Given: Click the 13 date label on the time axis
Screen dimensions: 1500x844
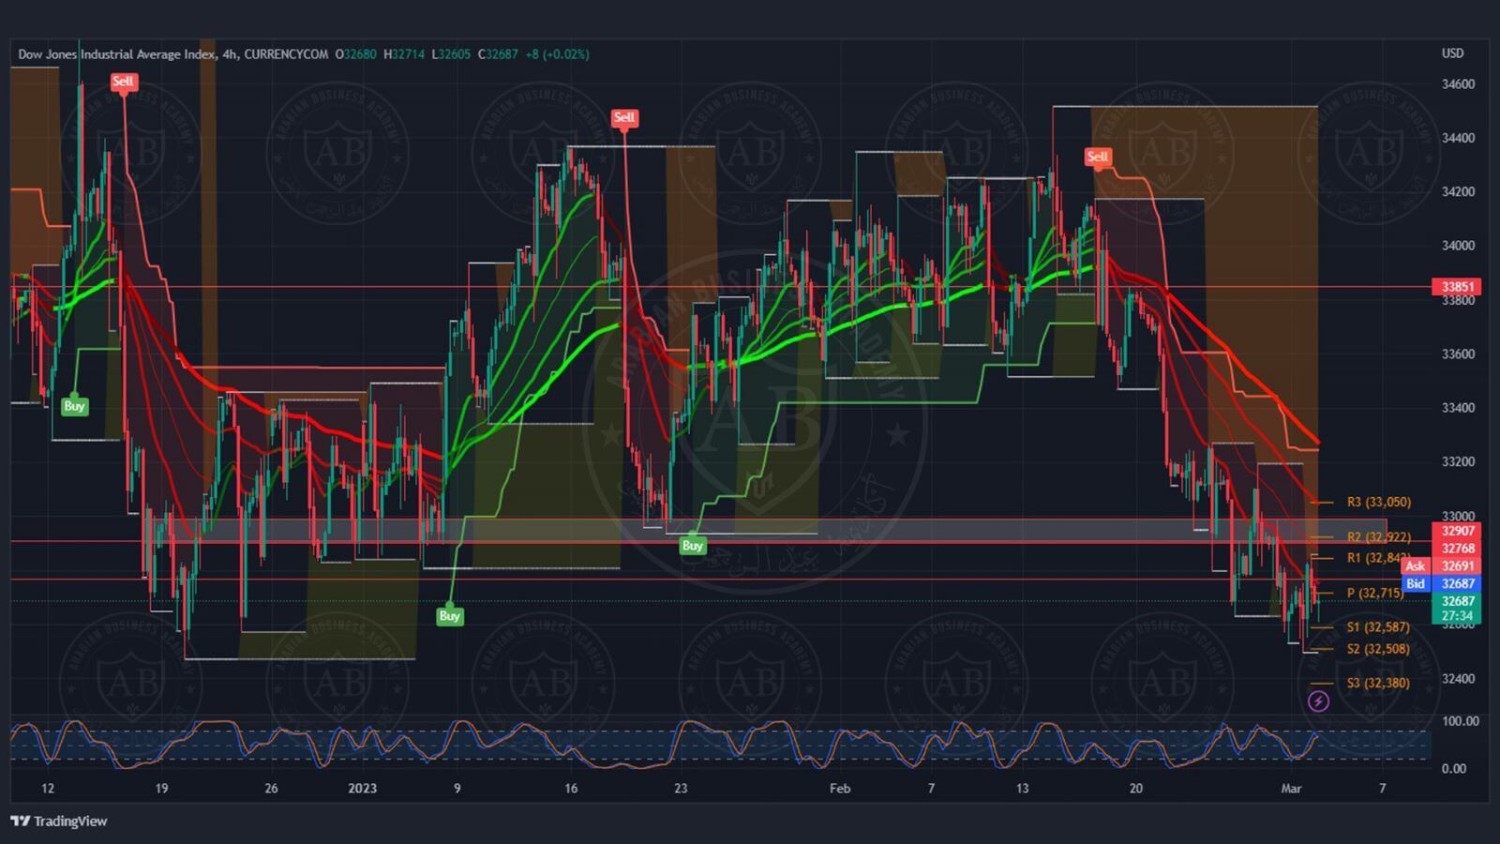Looking at the screenshot, I should 1022,788.
